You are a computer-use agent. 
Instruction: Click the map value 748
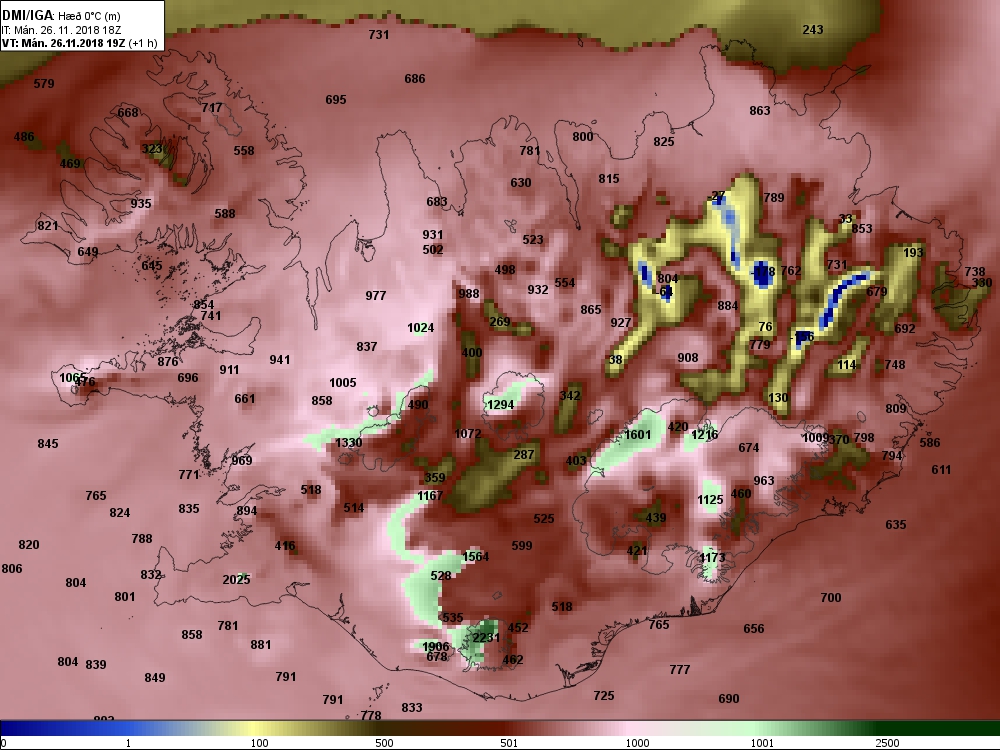895,364
